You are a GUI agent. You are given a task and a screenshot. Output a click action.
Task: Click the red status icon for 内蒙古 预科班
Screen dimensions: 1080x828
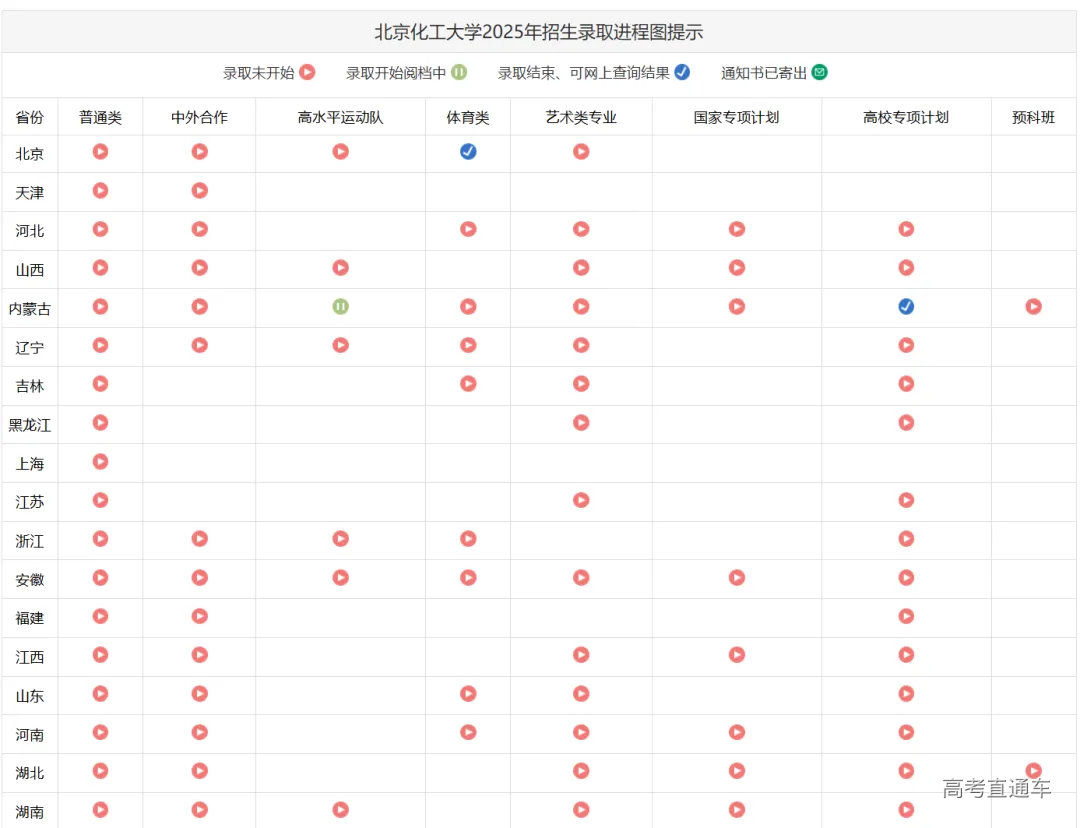1033,306
